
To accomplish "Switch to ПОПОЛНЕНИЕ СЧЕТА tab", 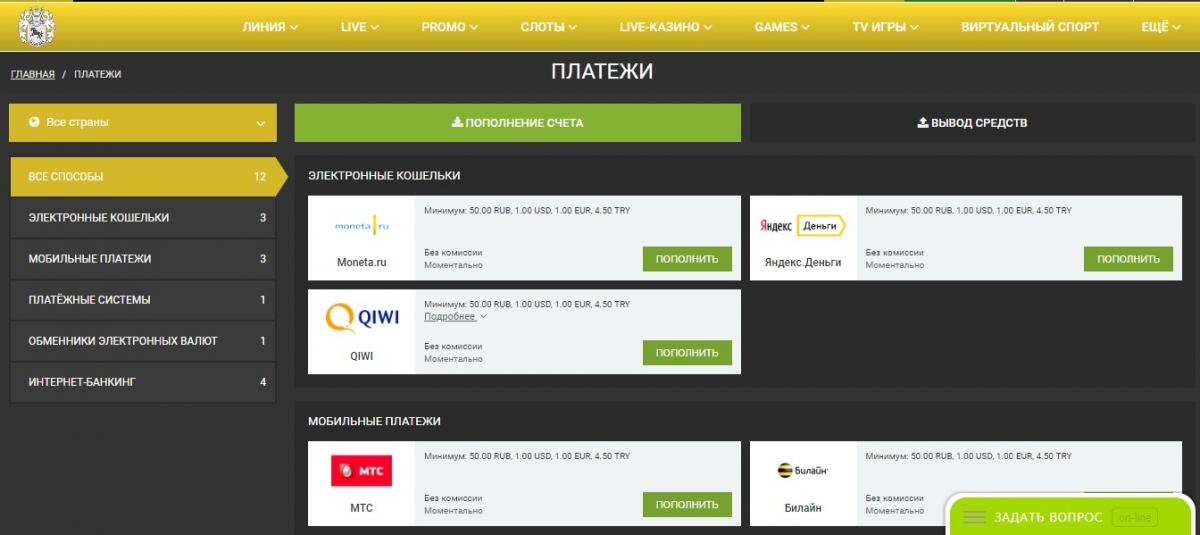I will 517,123.
